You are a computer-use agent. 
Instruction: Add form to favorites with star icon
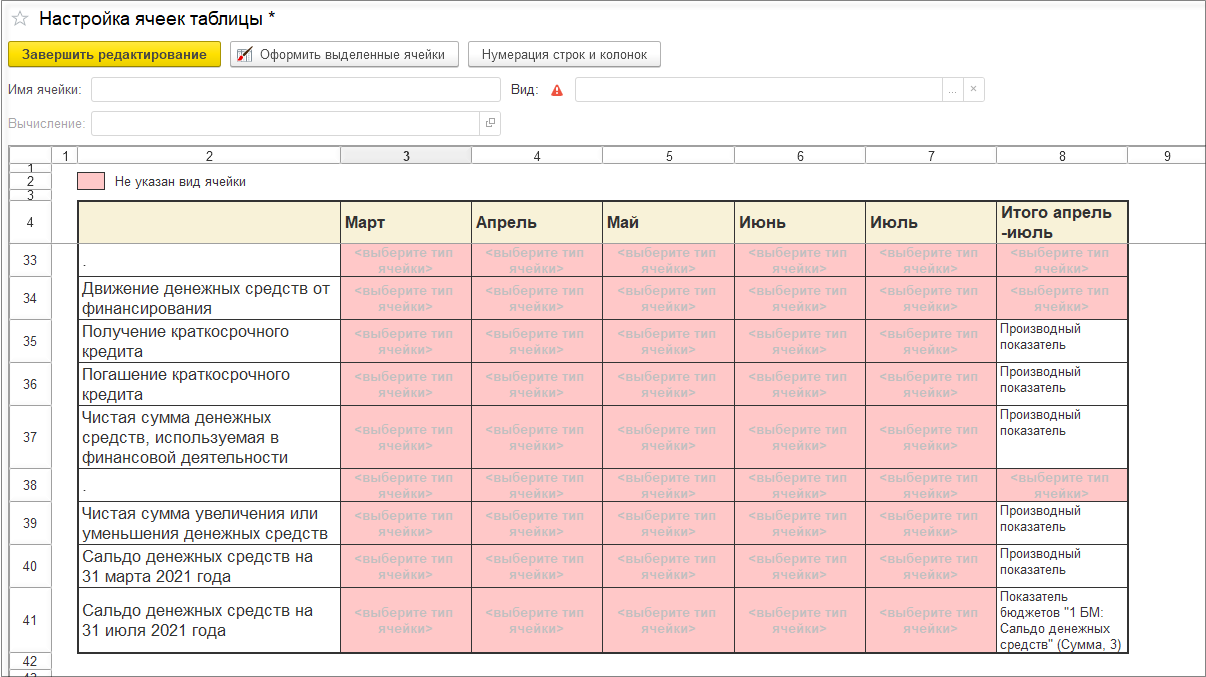(x=19, y=18)
